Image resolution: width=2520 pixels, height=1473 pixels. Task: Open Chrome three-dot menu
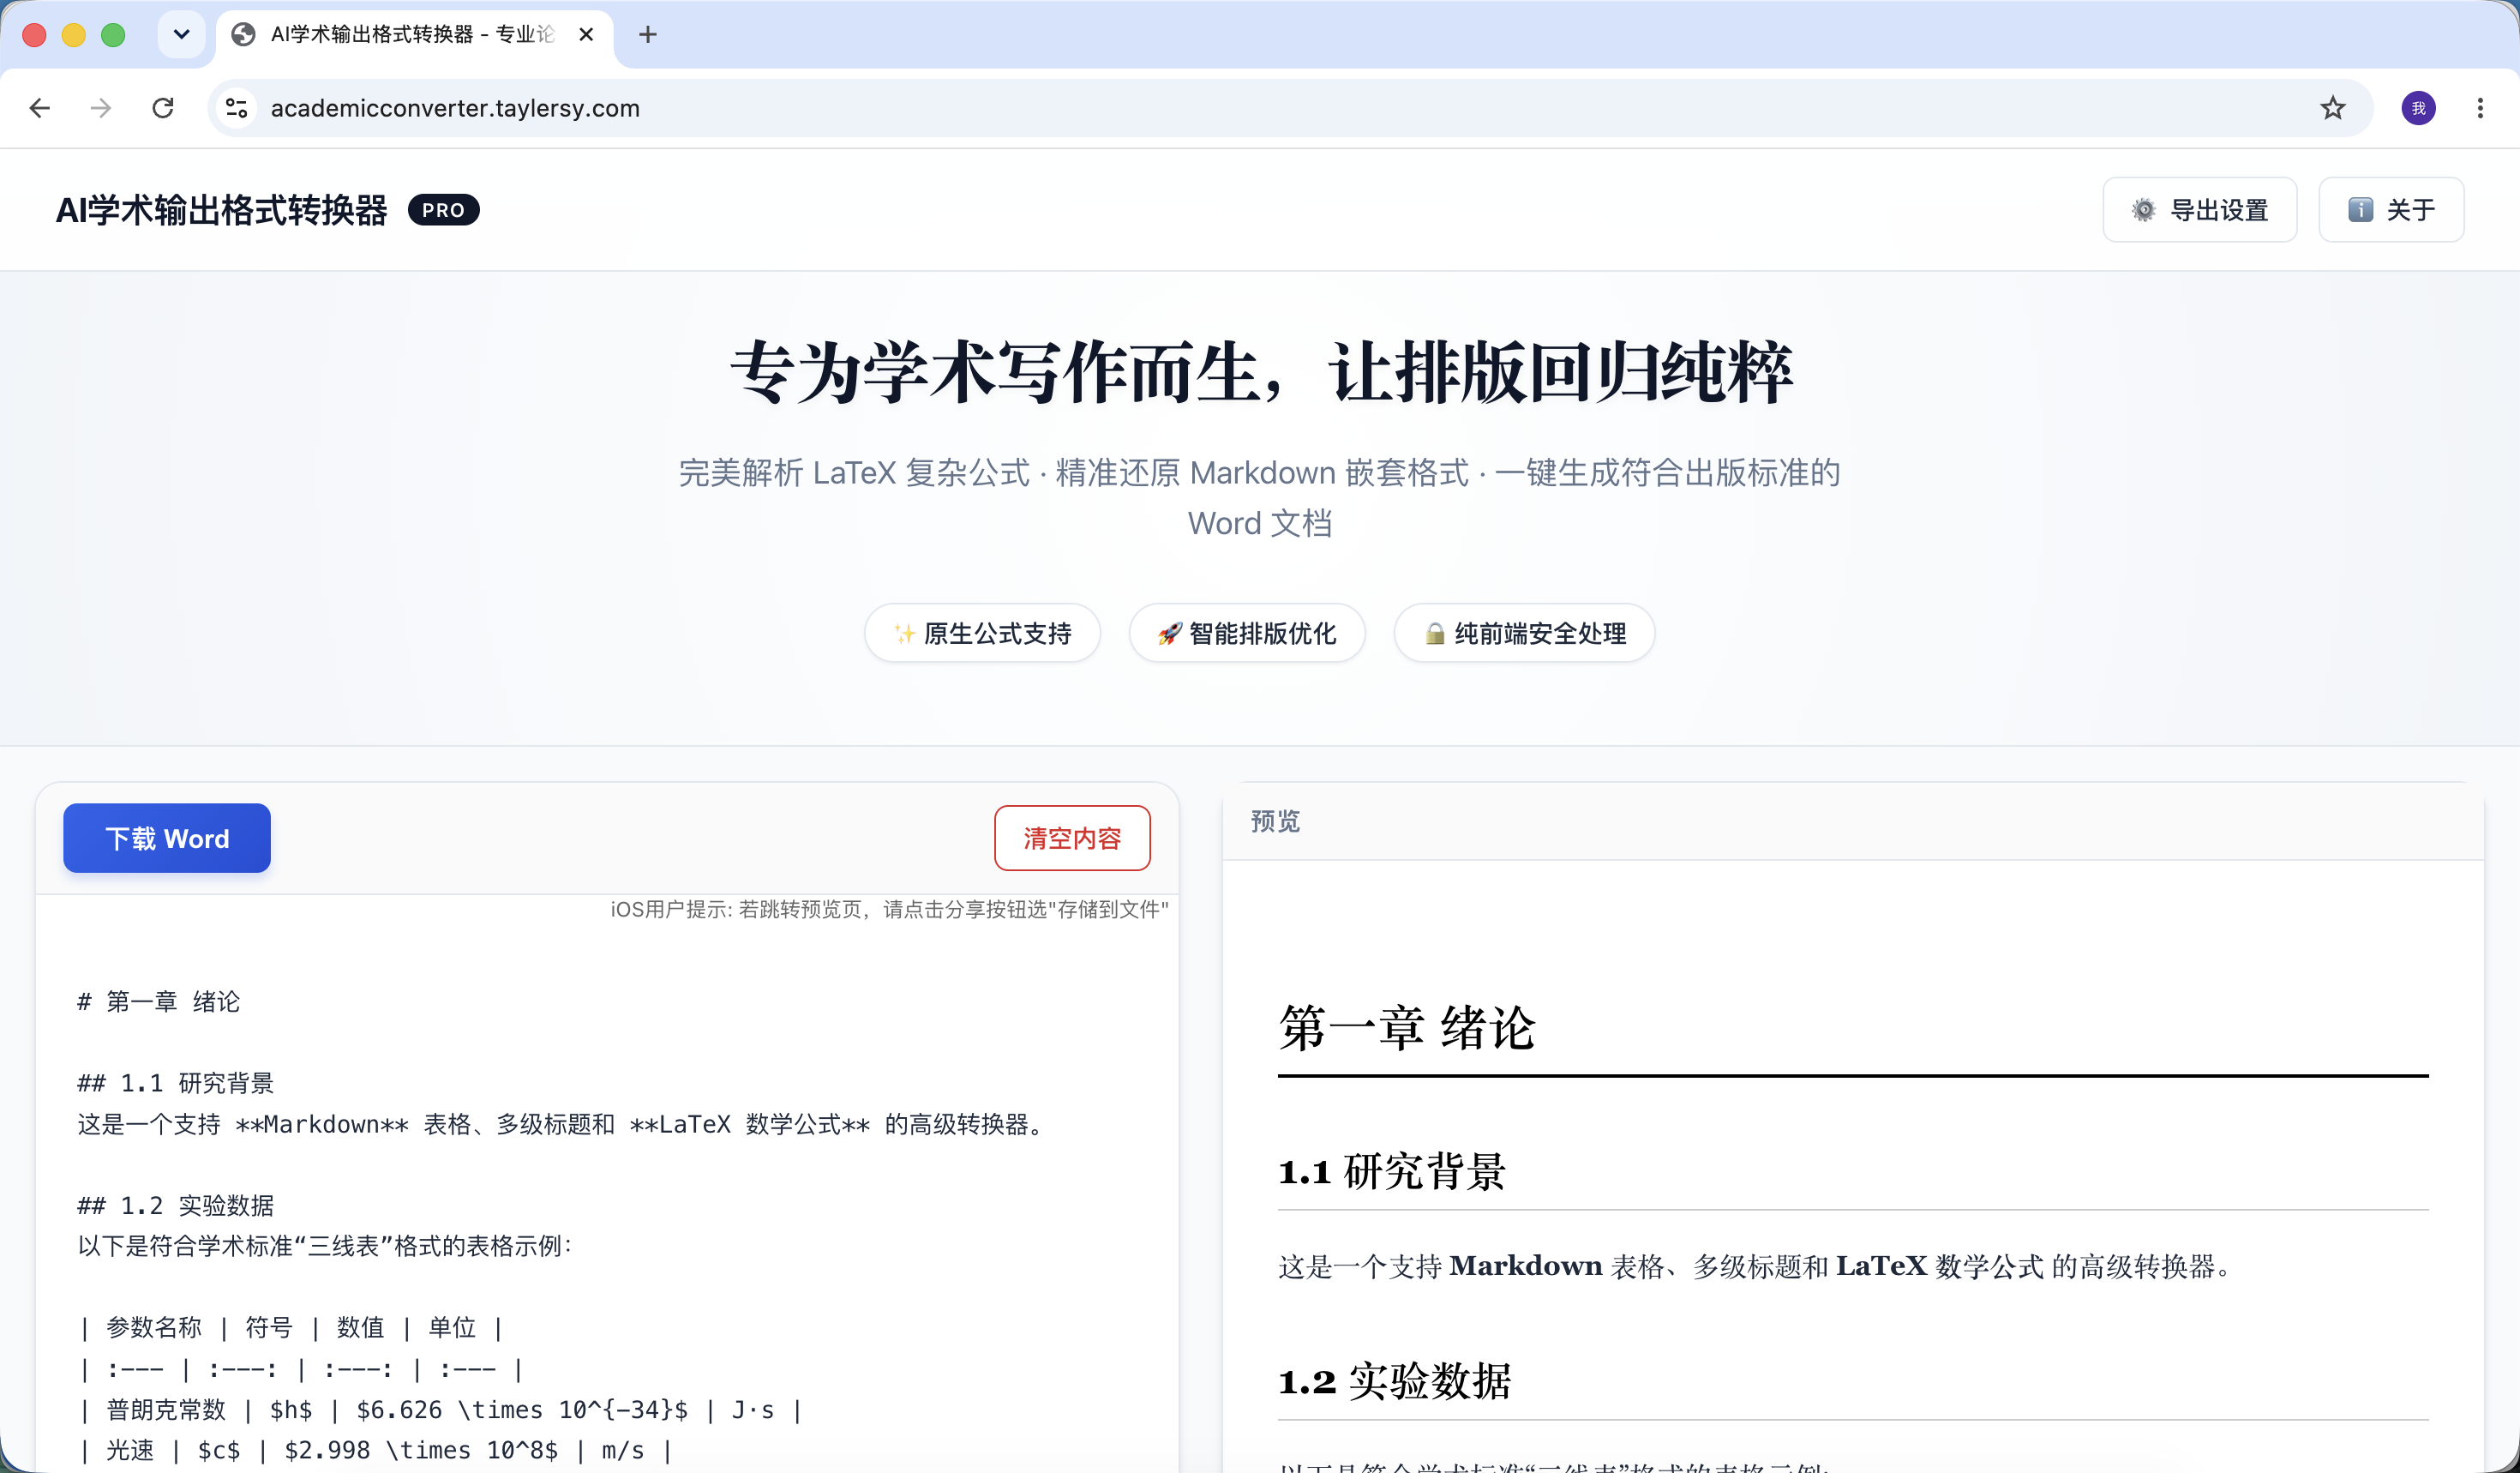[2480, 108]
